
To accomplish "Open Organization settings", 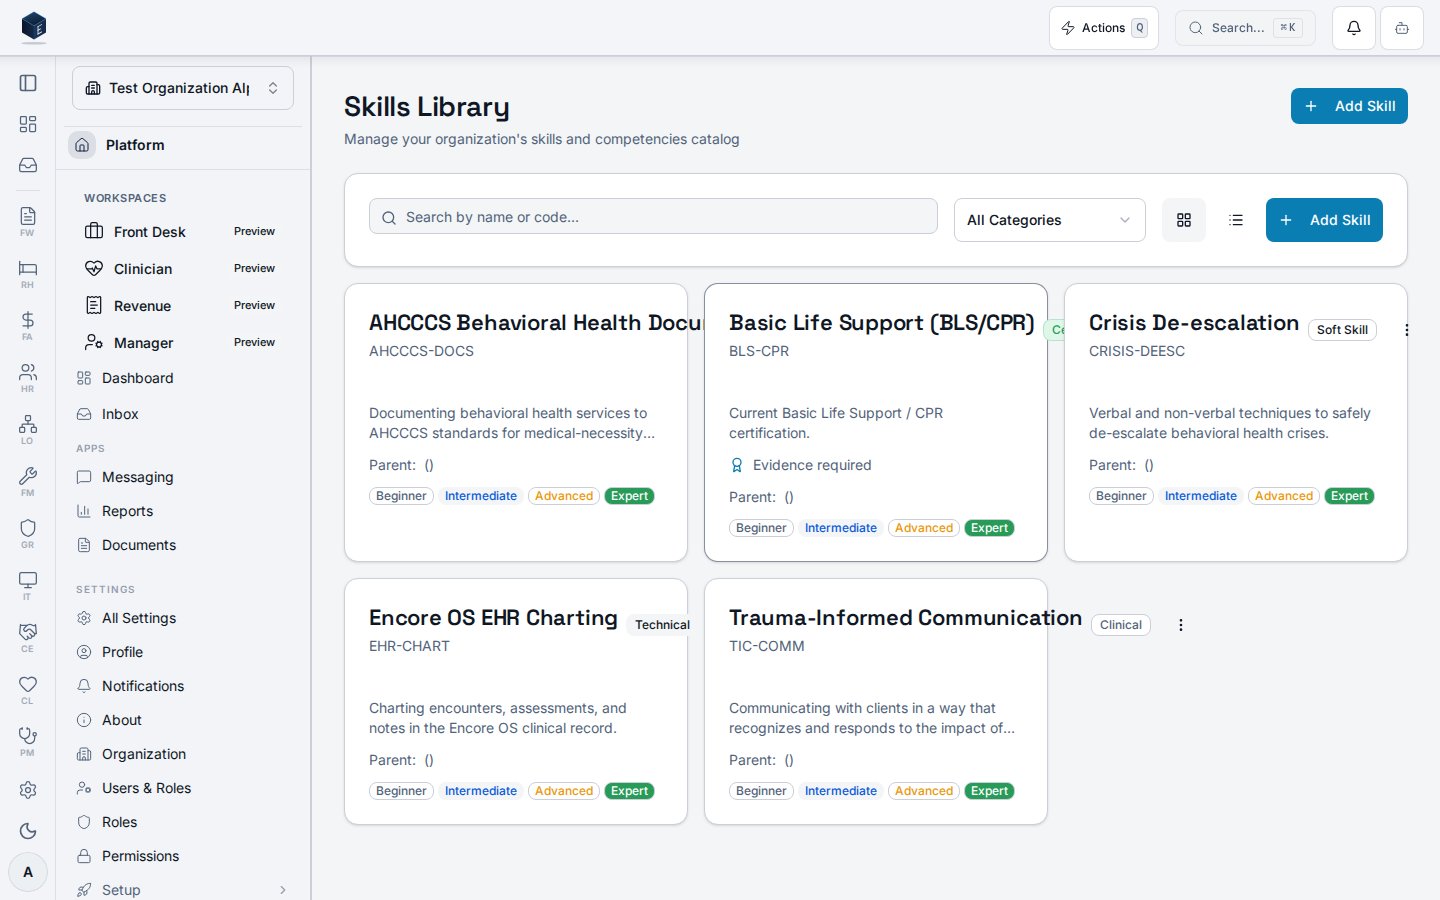I will (x=183, y=754).
